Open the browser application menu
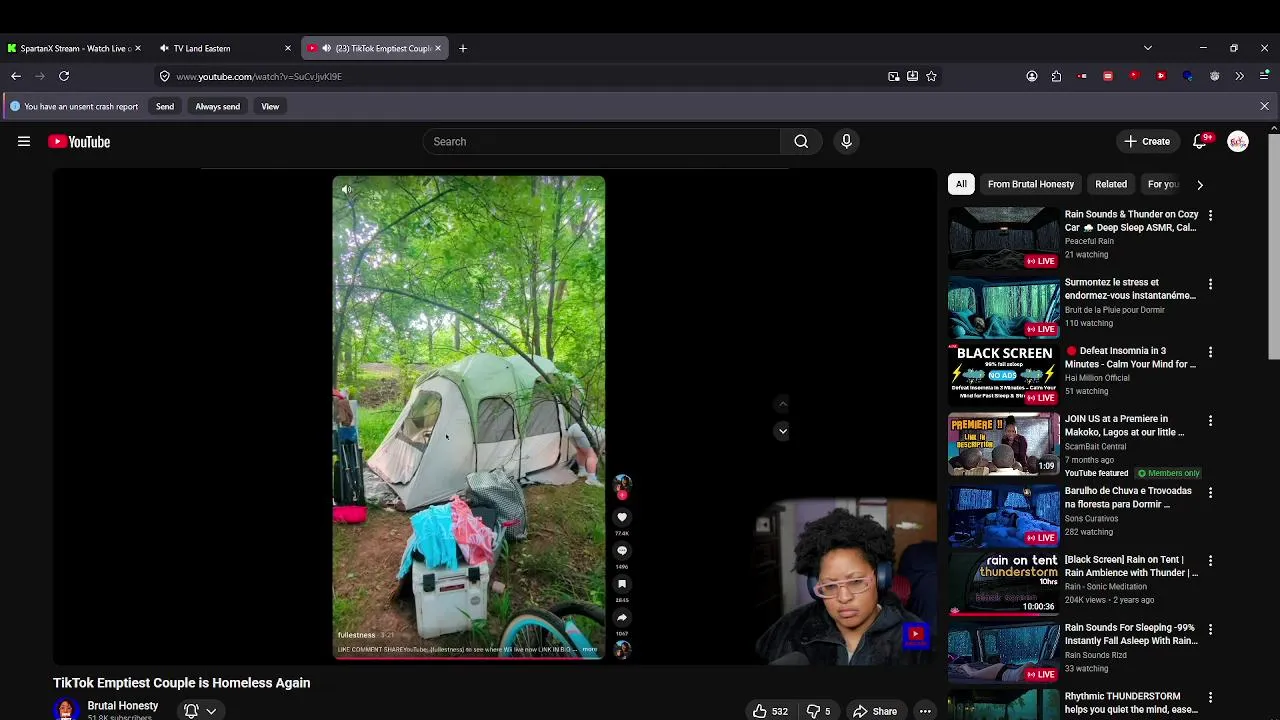The width and height of the screenshot is (1280, 720). (1264, 76)
